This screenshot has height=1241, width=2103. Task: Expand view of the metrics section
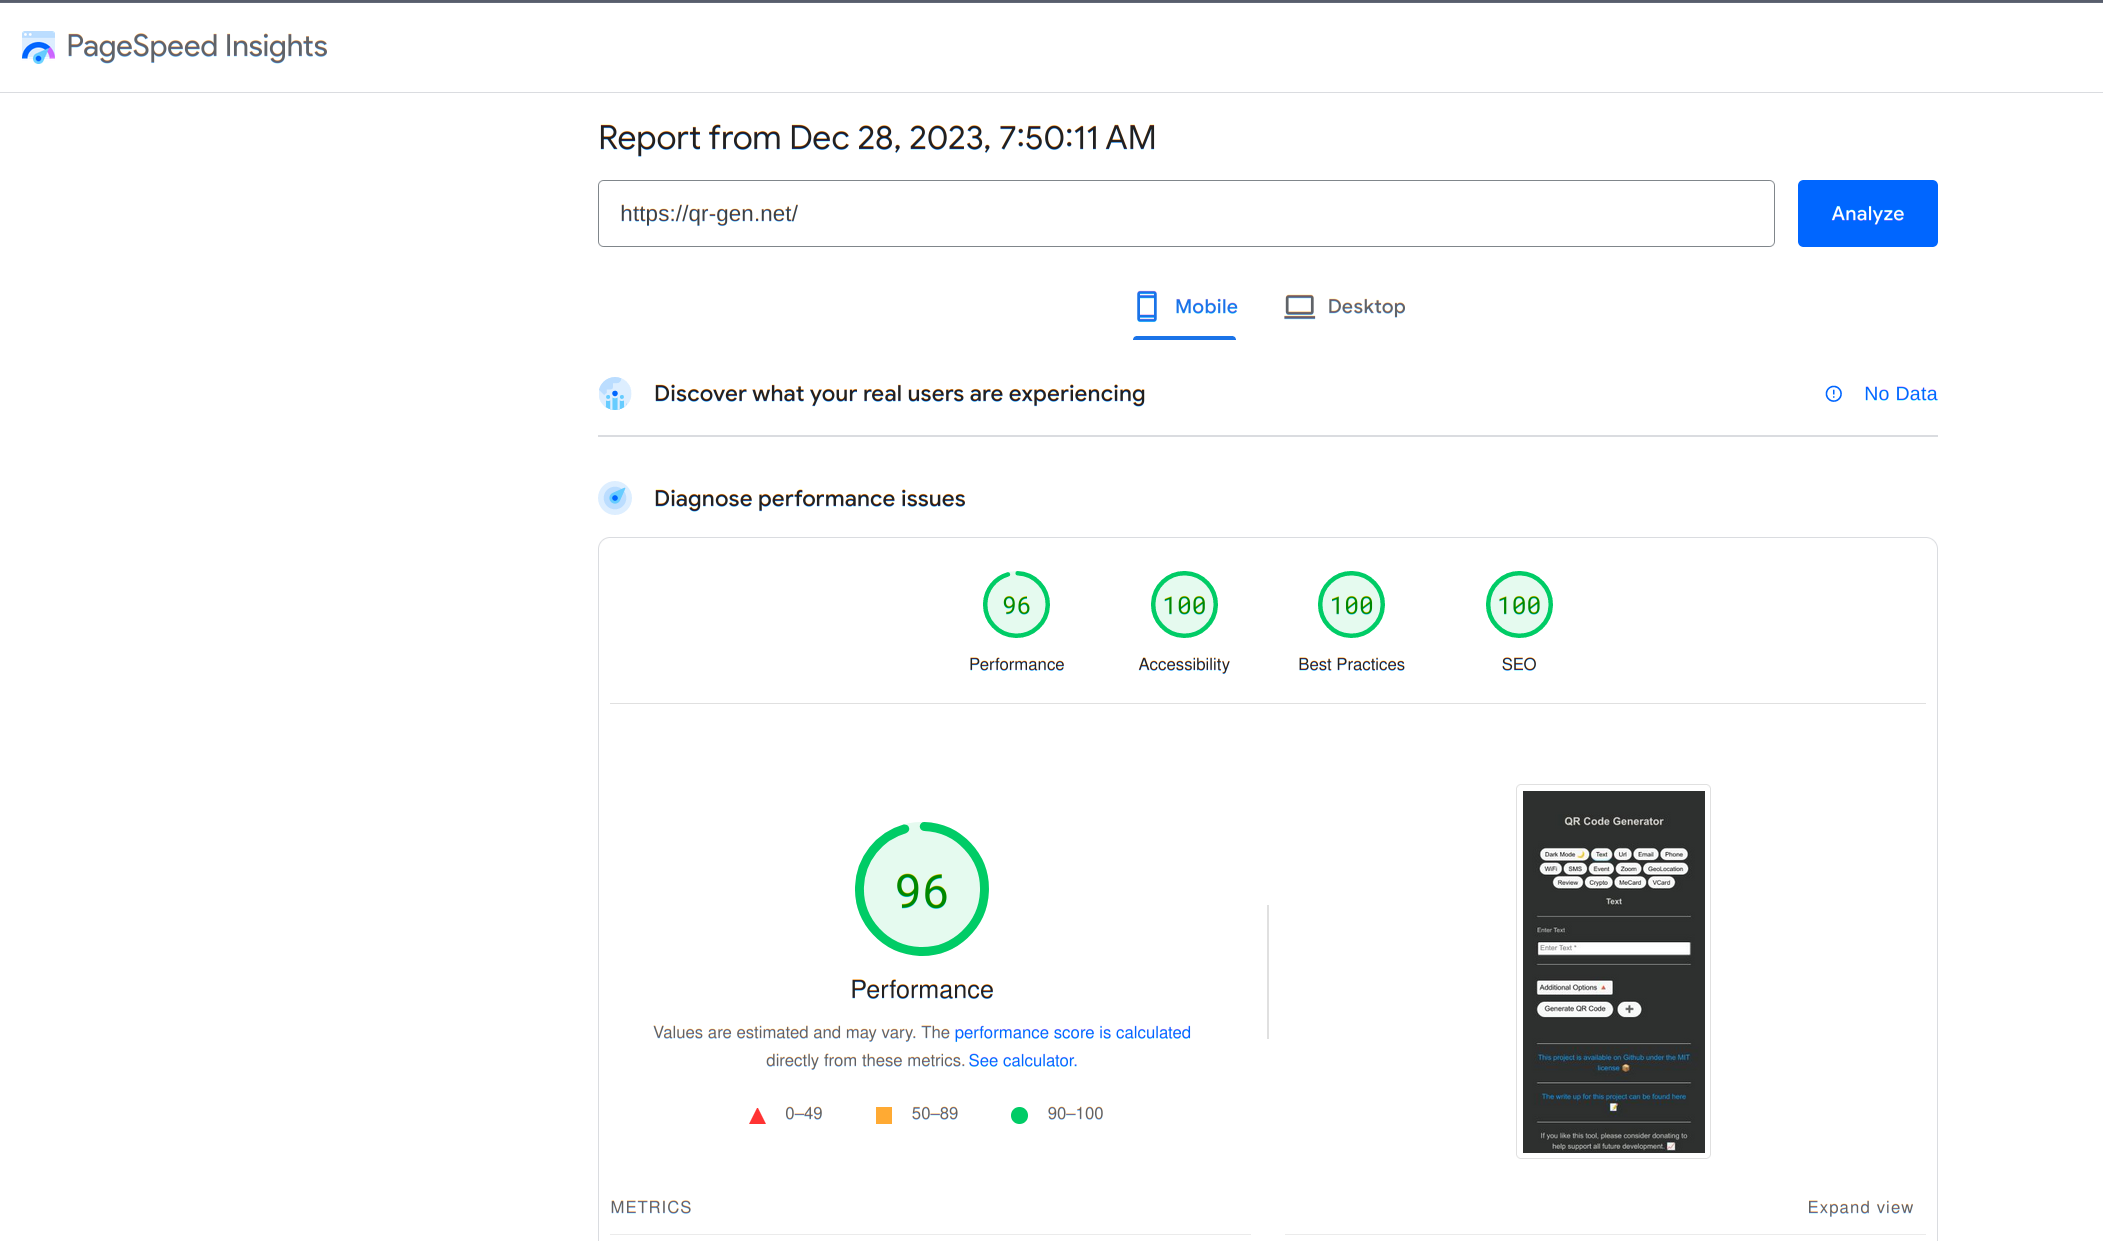point(1860,1207)
